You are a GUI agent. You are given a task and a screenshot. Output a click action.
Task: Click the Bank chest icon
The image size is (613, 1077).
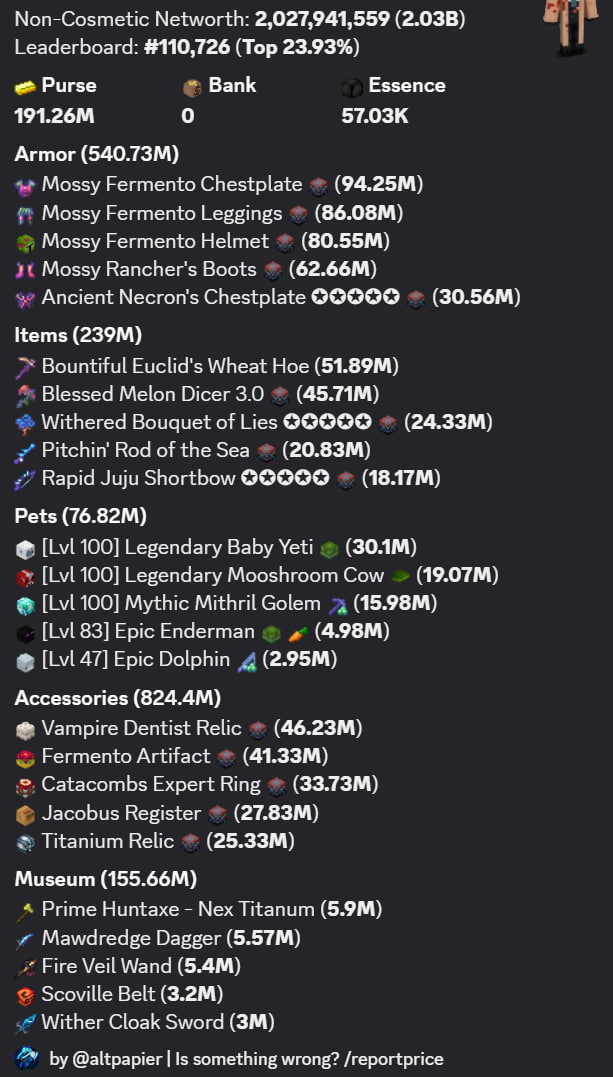pyautogui.click(x=192, y=87)
